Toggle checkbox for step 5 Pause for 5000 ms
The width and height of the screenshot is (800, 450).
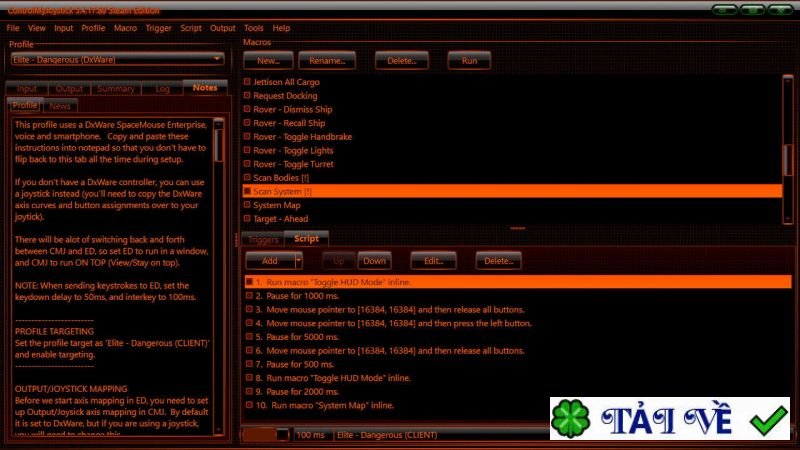(249, 337)
